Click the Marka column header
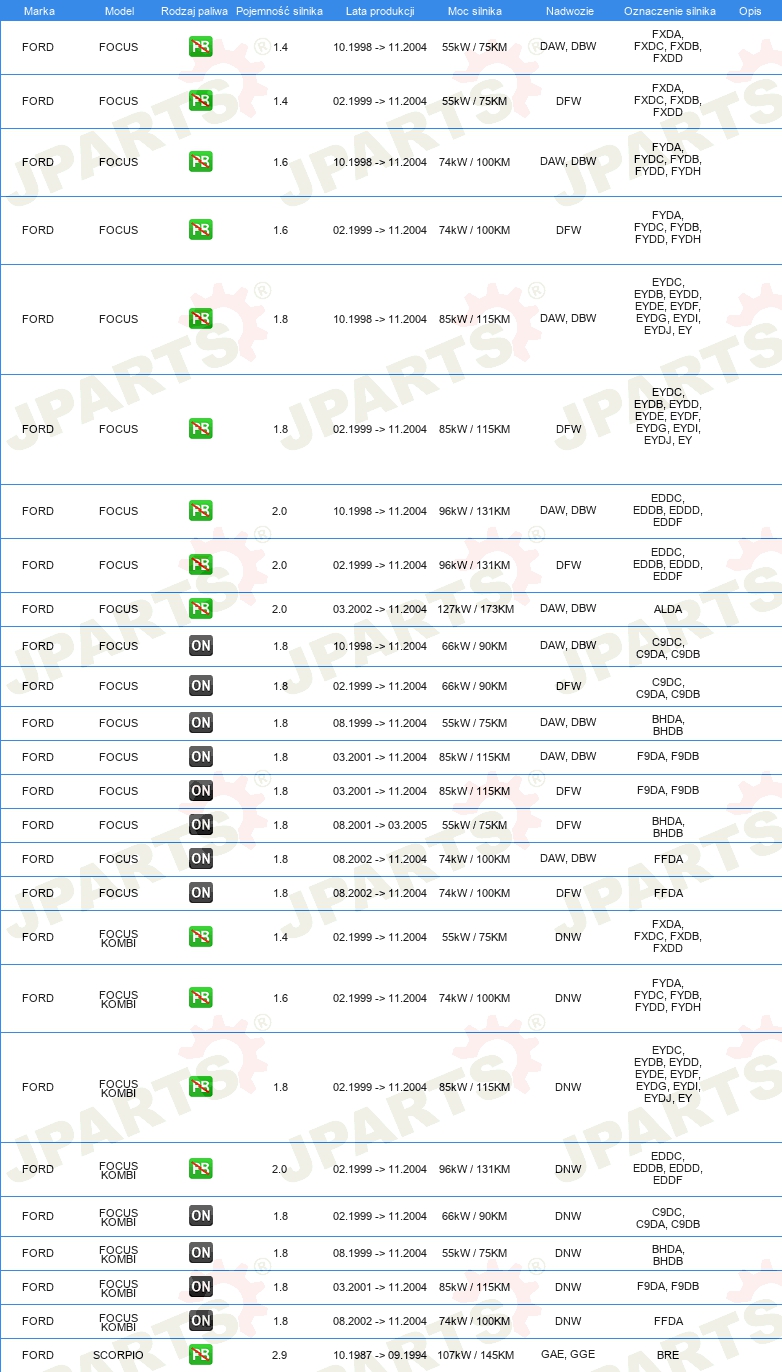Image resolution: width=782 pixels, height=1372 pixels. (x=39, y=11)
